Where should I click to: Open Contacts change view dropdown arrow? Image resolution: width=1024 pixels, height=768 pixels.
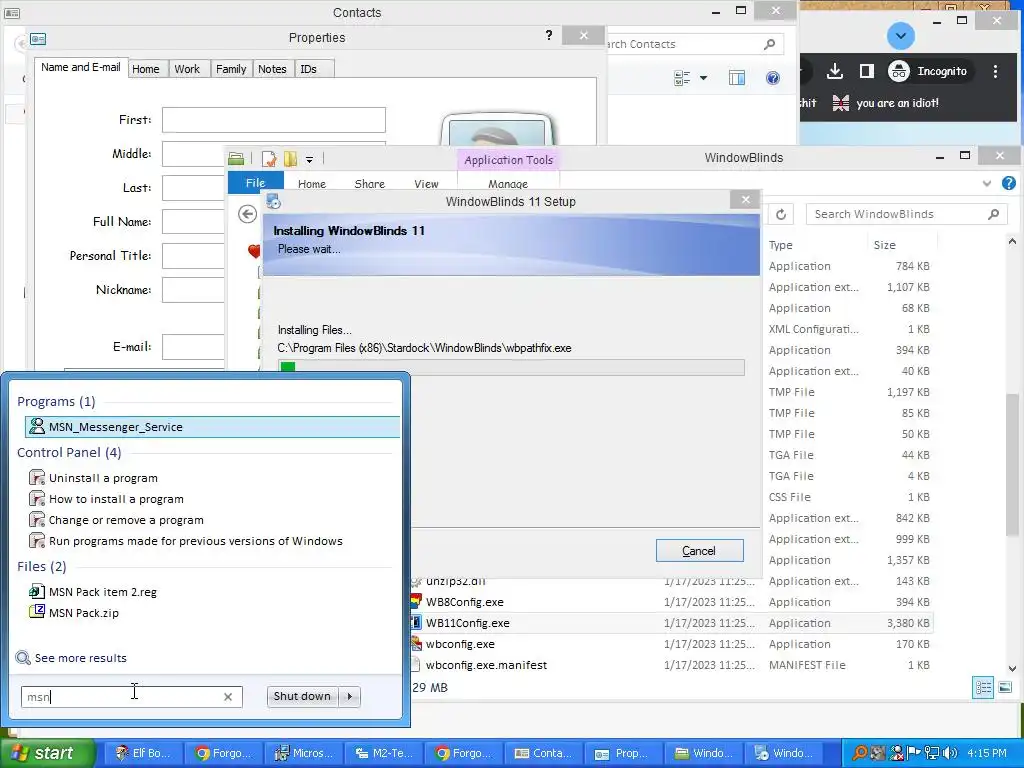(x=703, y=78)
